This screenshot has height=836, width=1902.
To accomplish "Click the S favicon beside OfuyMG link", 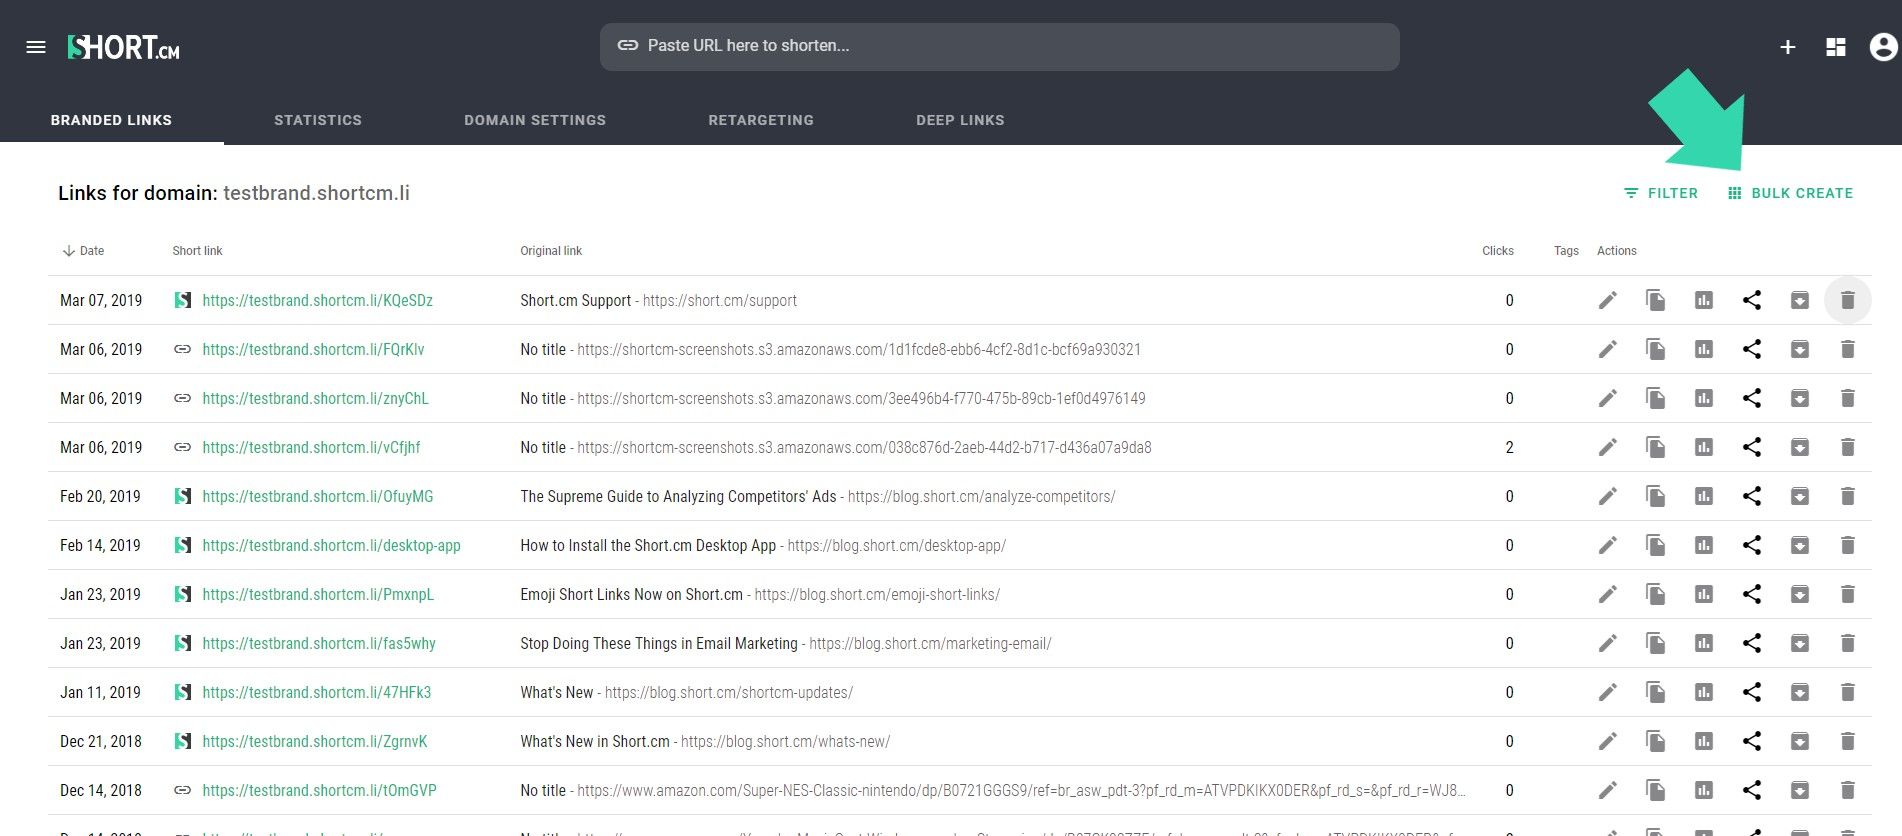I will [x=183, y=496].
